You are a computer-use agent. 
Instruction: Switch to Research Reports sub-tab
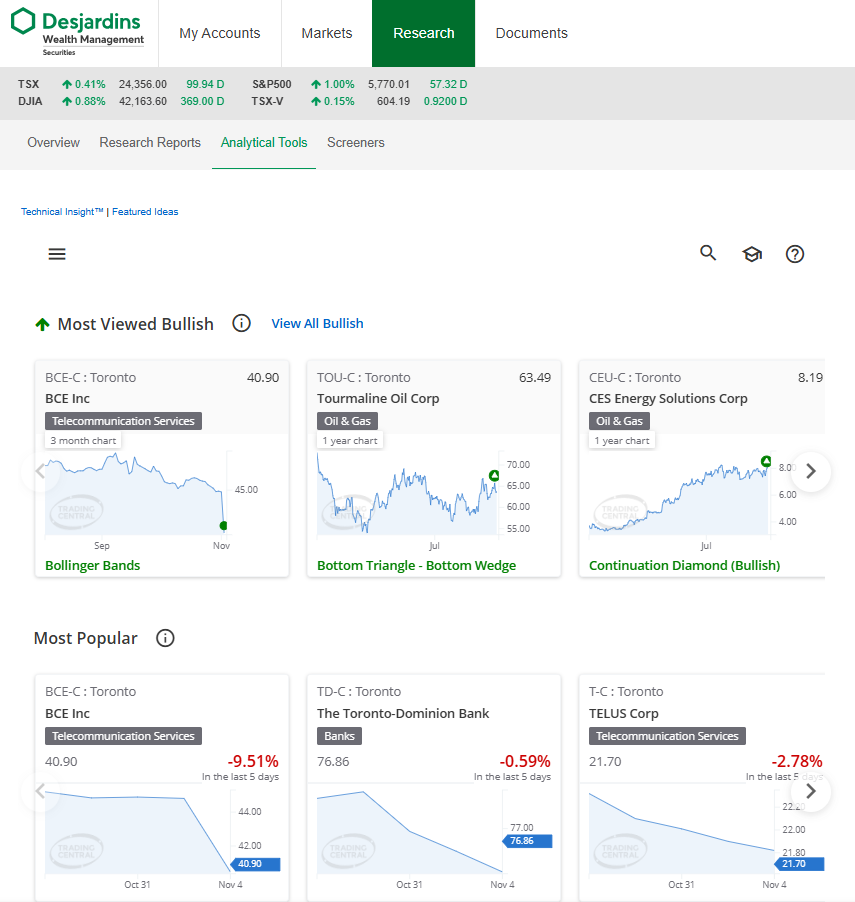click(x=150, y=143)
